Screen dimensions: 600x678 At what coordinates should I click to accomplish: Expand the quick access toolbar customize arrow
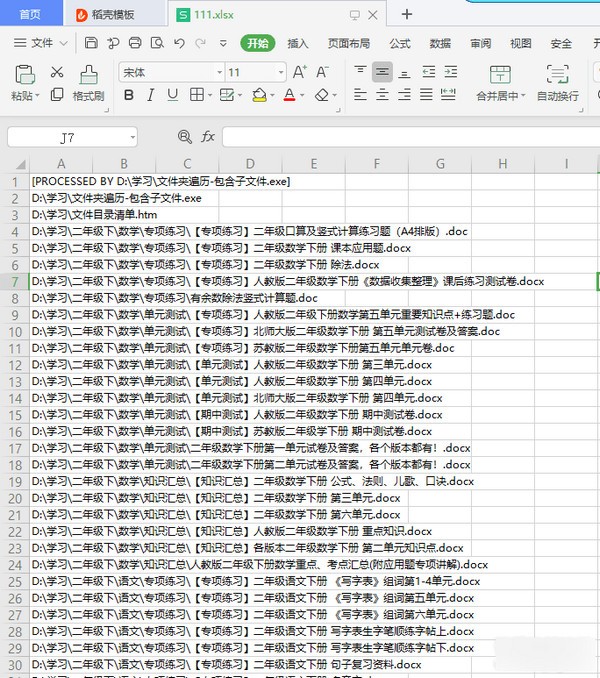tap(223, 43)
